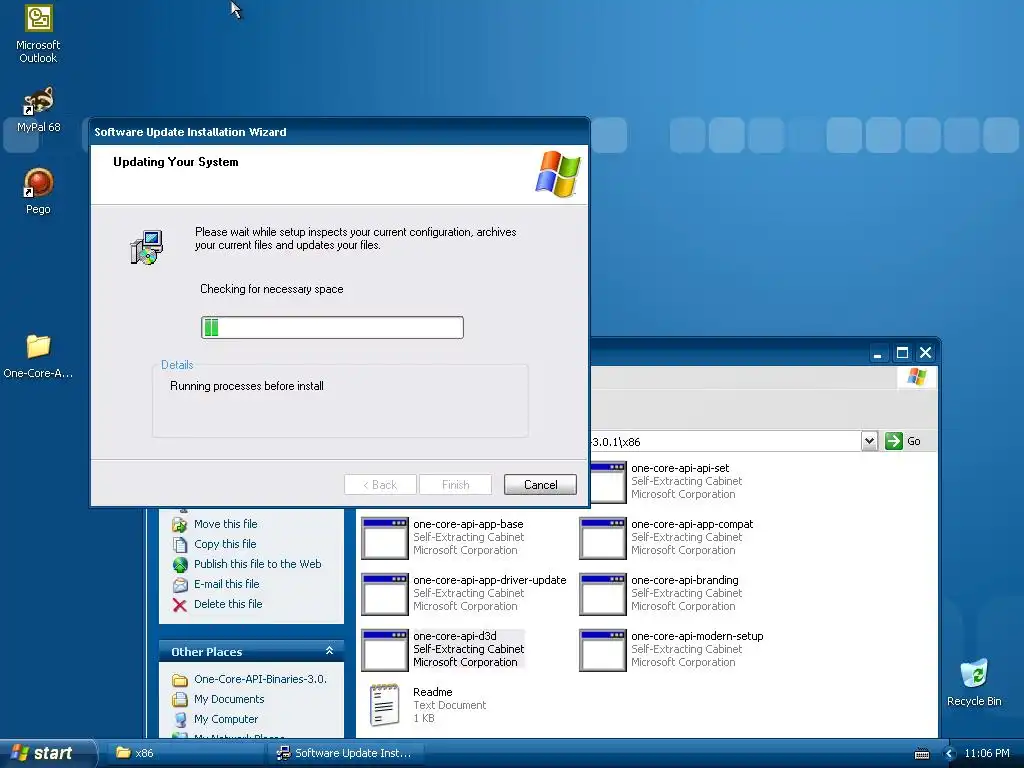Open My Computer under Other Places
1024x768 pixels.
(225, 719)
